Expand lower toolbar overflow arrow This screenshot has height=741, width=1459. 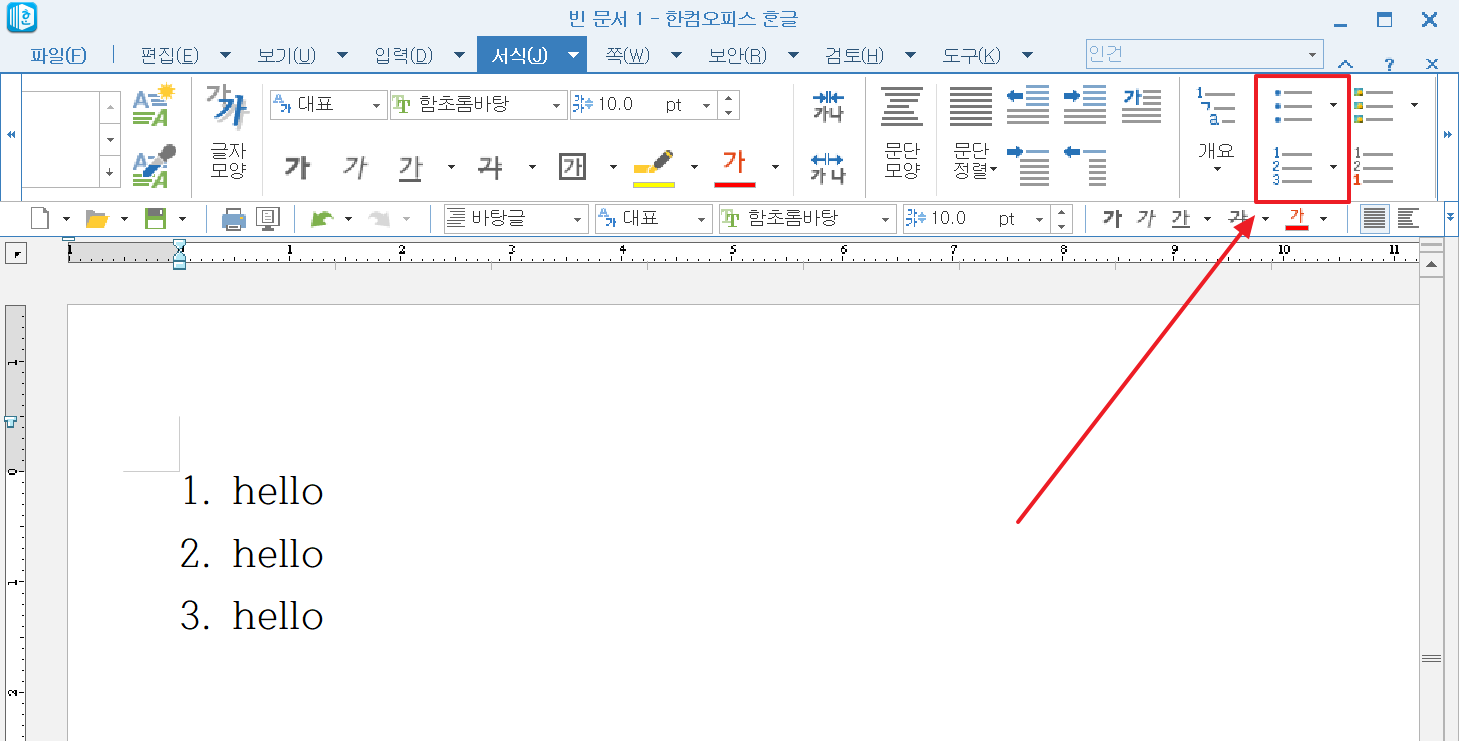pos(1450,217)
